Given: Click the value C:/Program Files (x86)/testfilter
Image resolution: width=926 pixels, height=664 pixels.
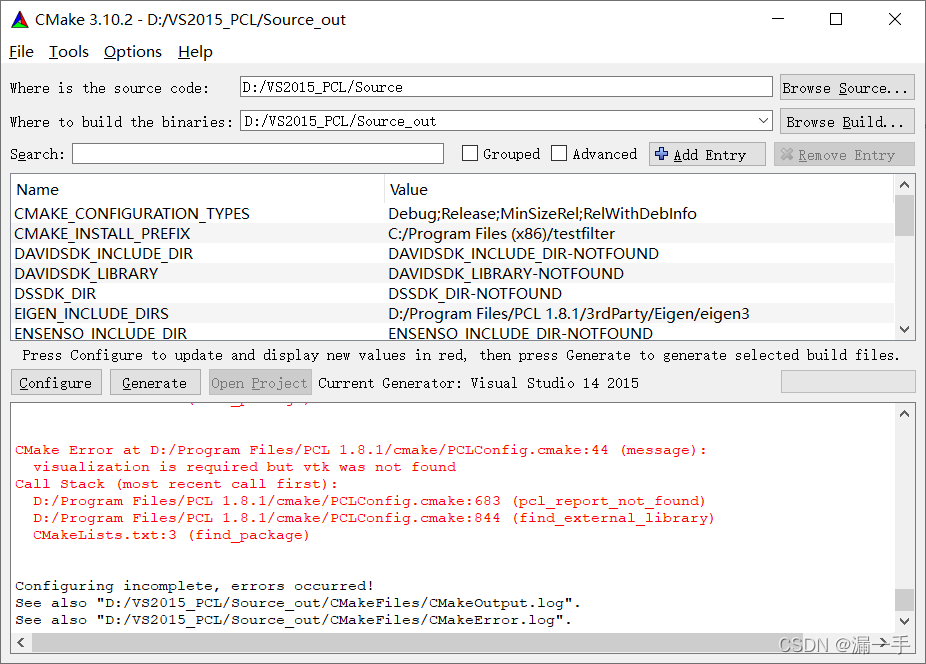Looking at the screenshot, I should pos(501,233).
